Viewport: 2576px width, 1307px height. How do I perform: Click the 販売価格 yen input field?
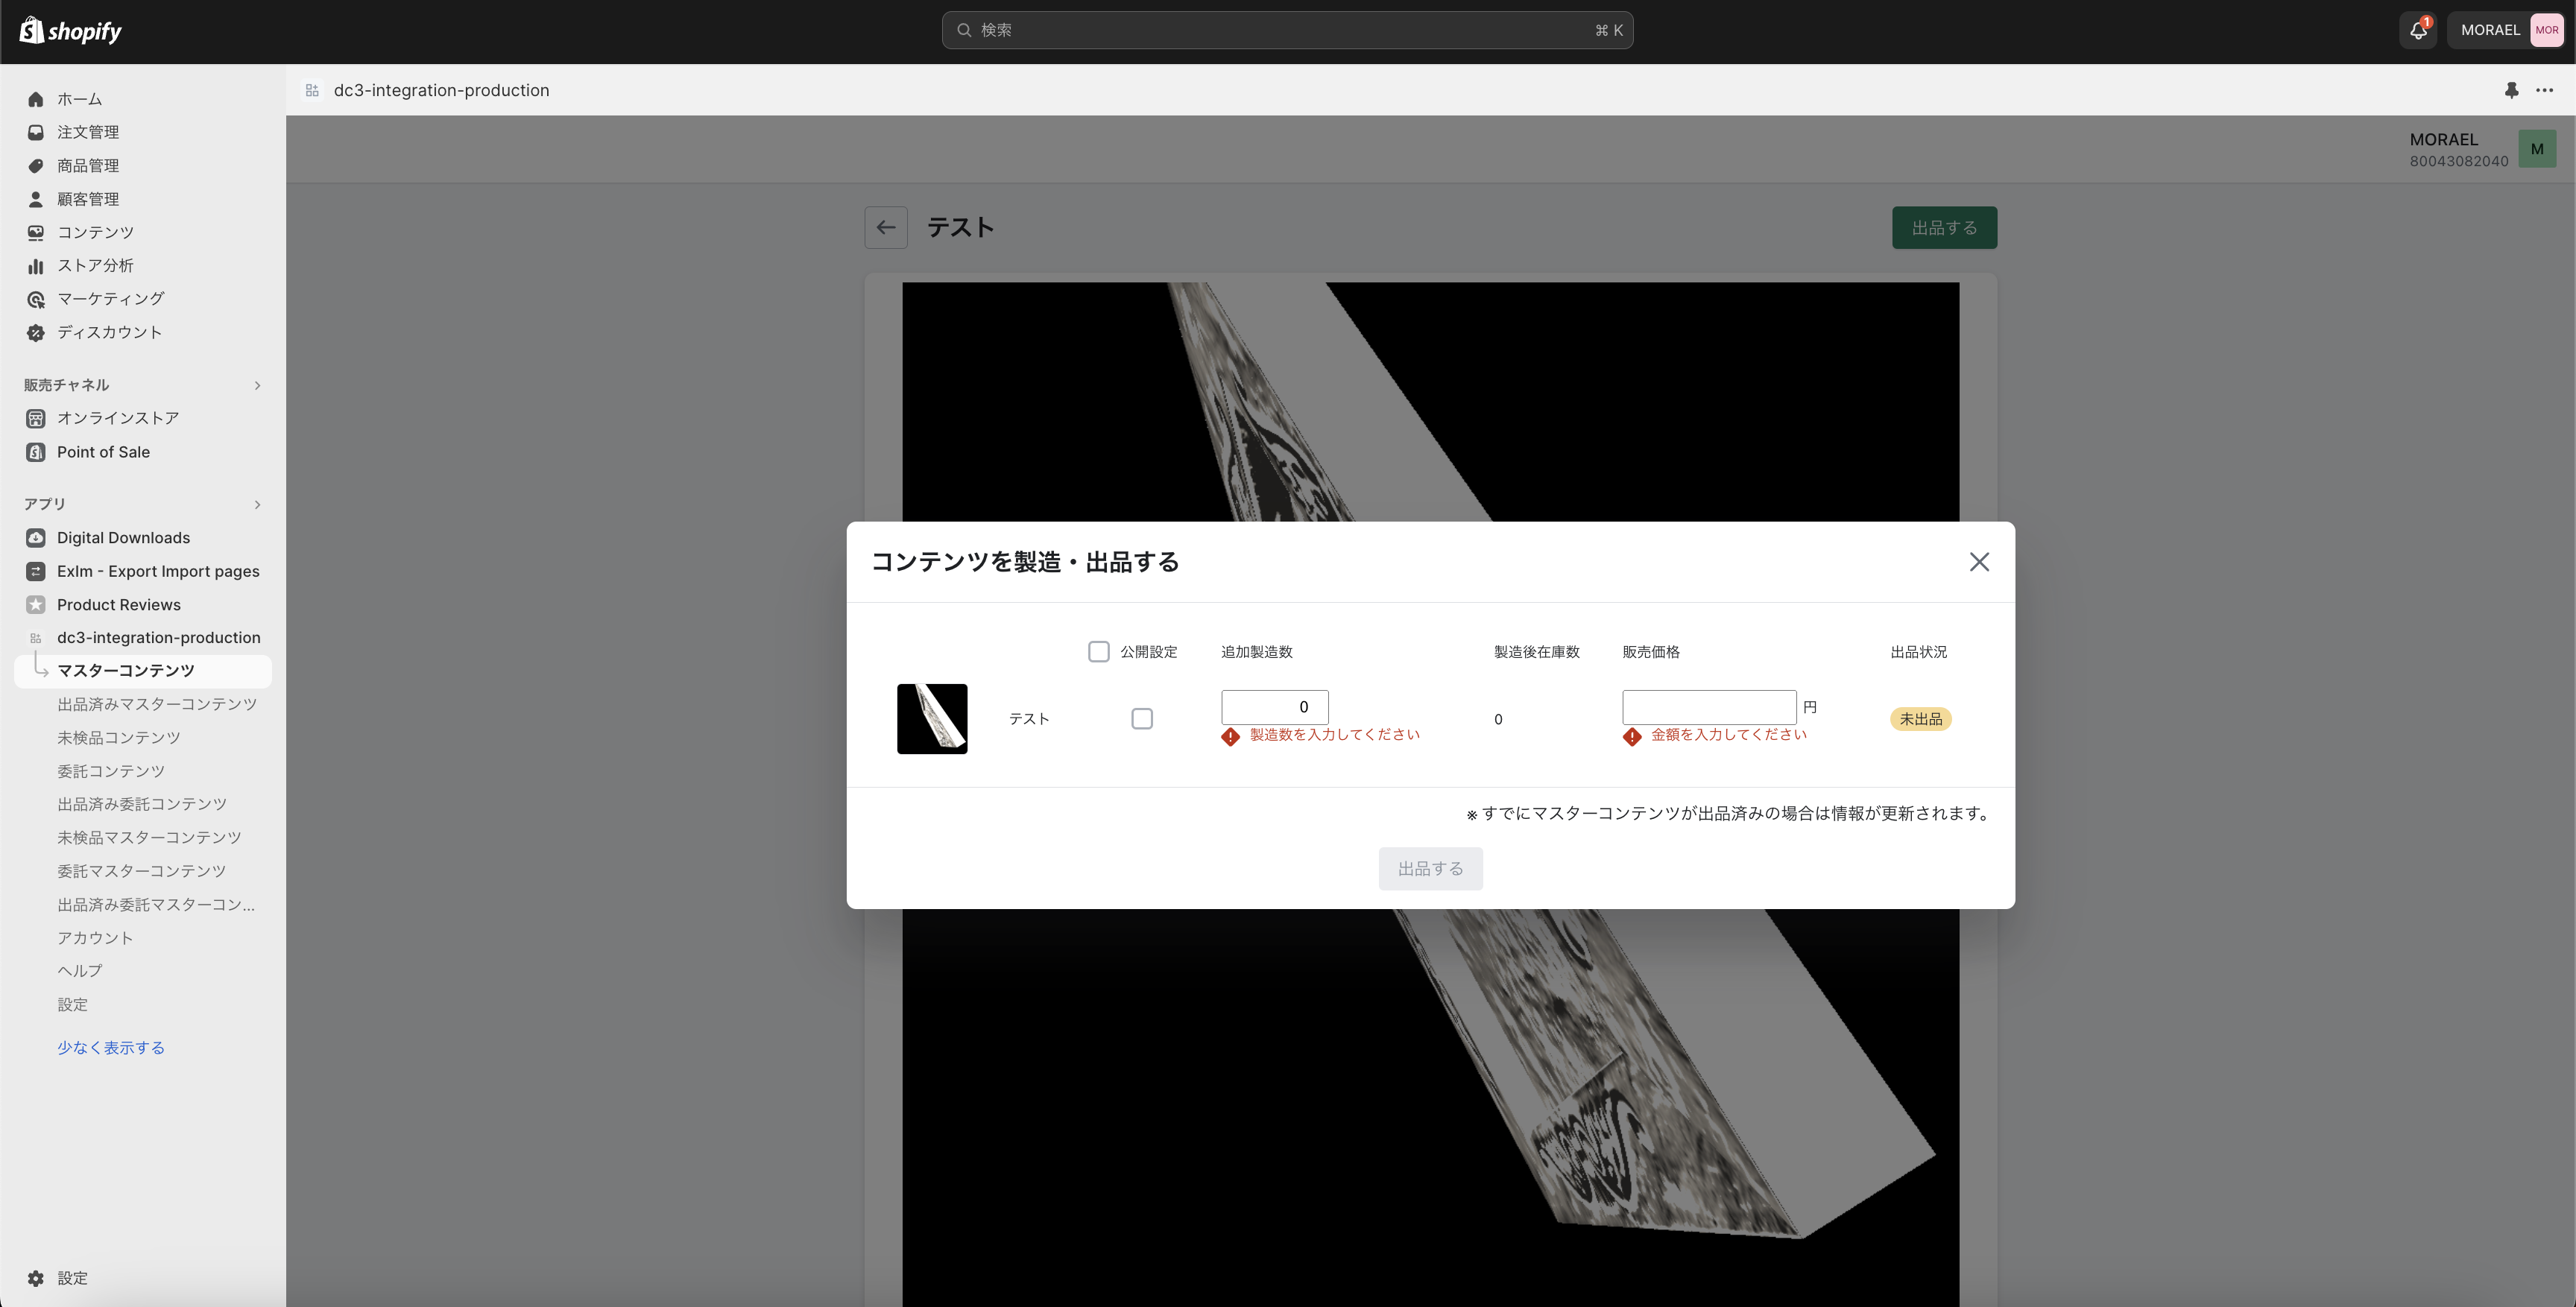(x=1709, y=707)
